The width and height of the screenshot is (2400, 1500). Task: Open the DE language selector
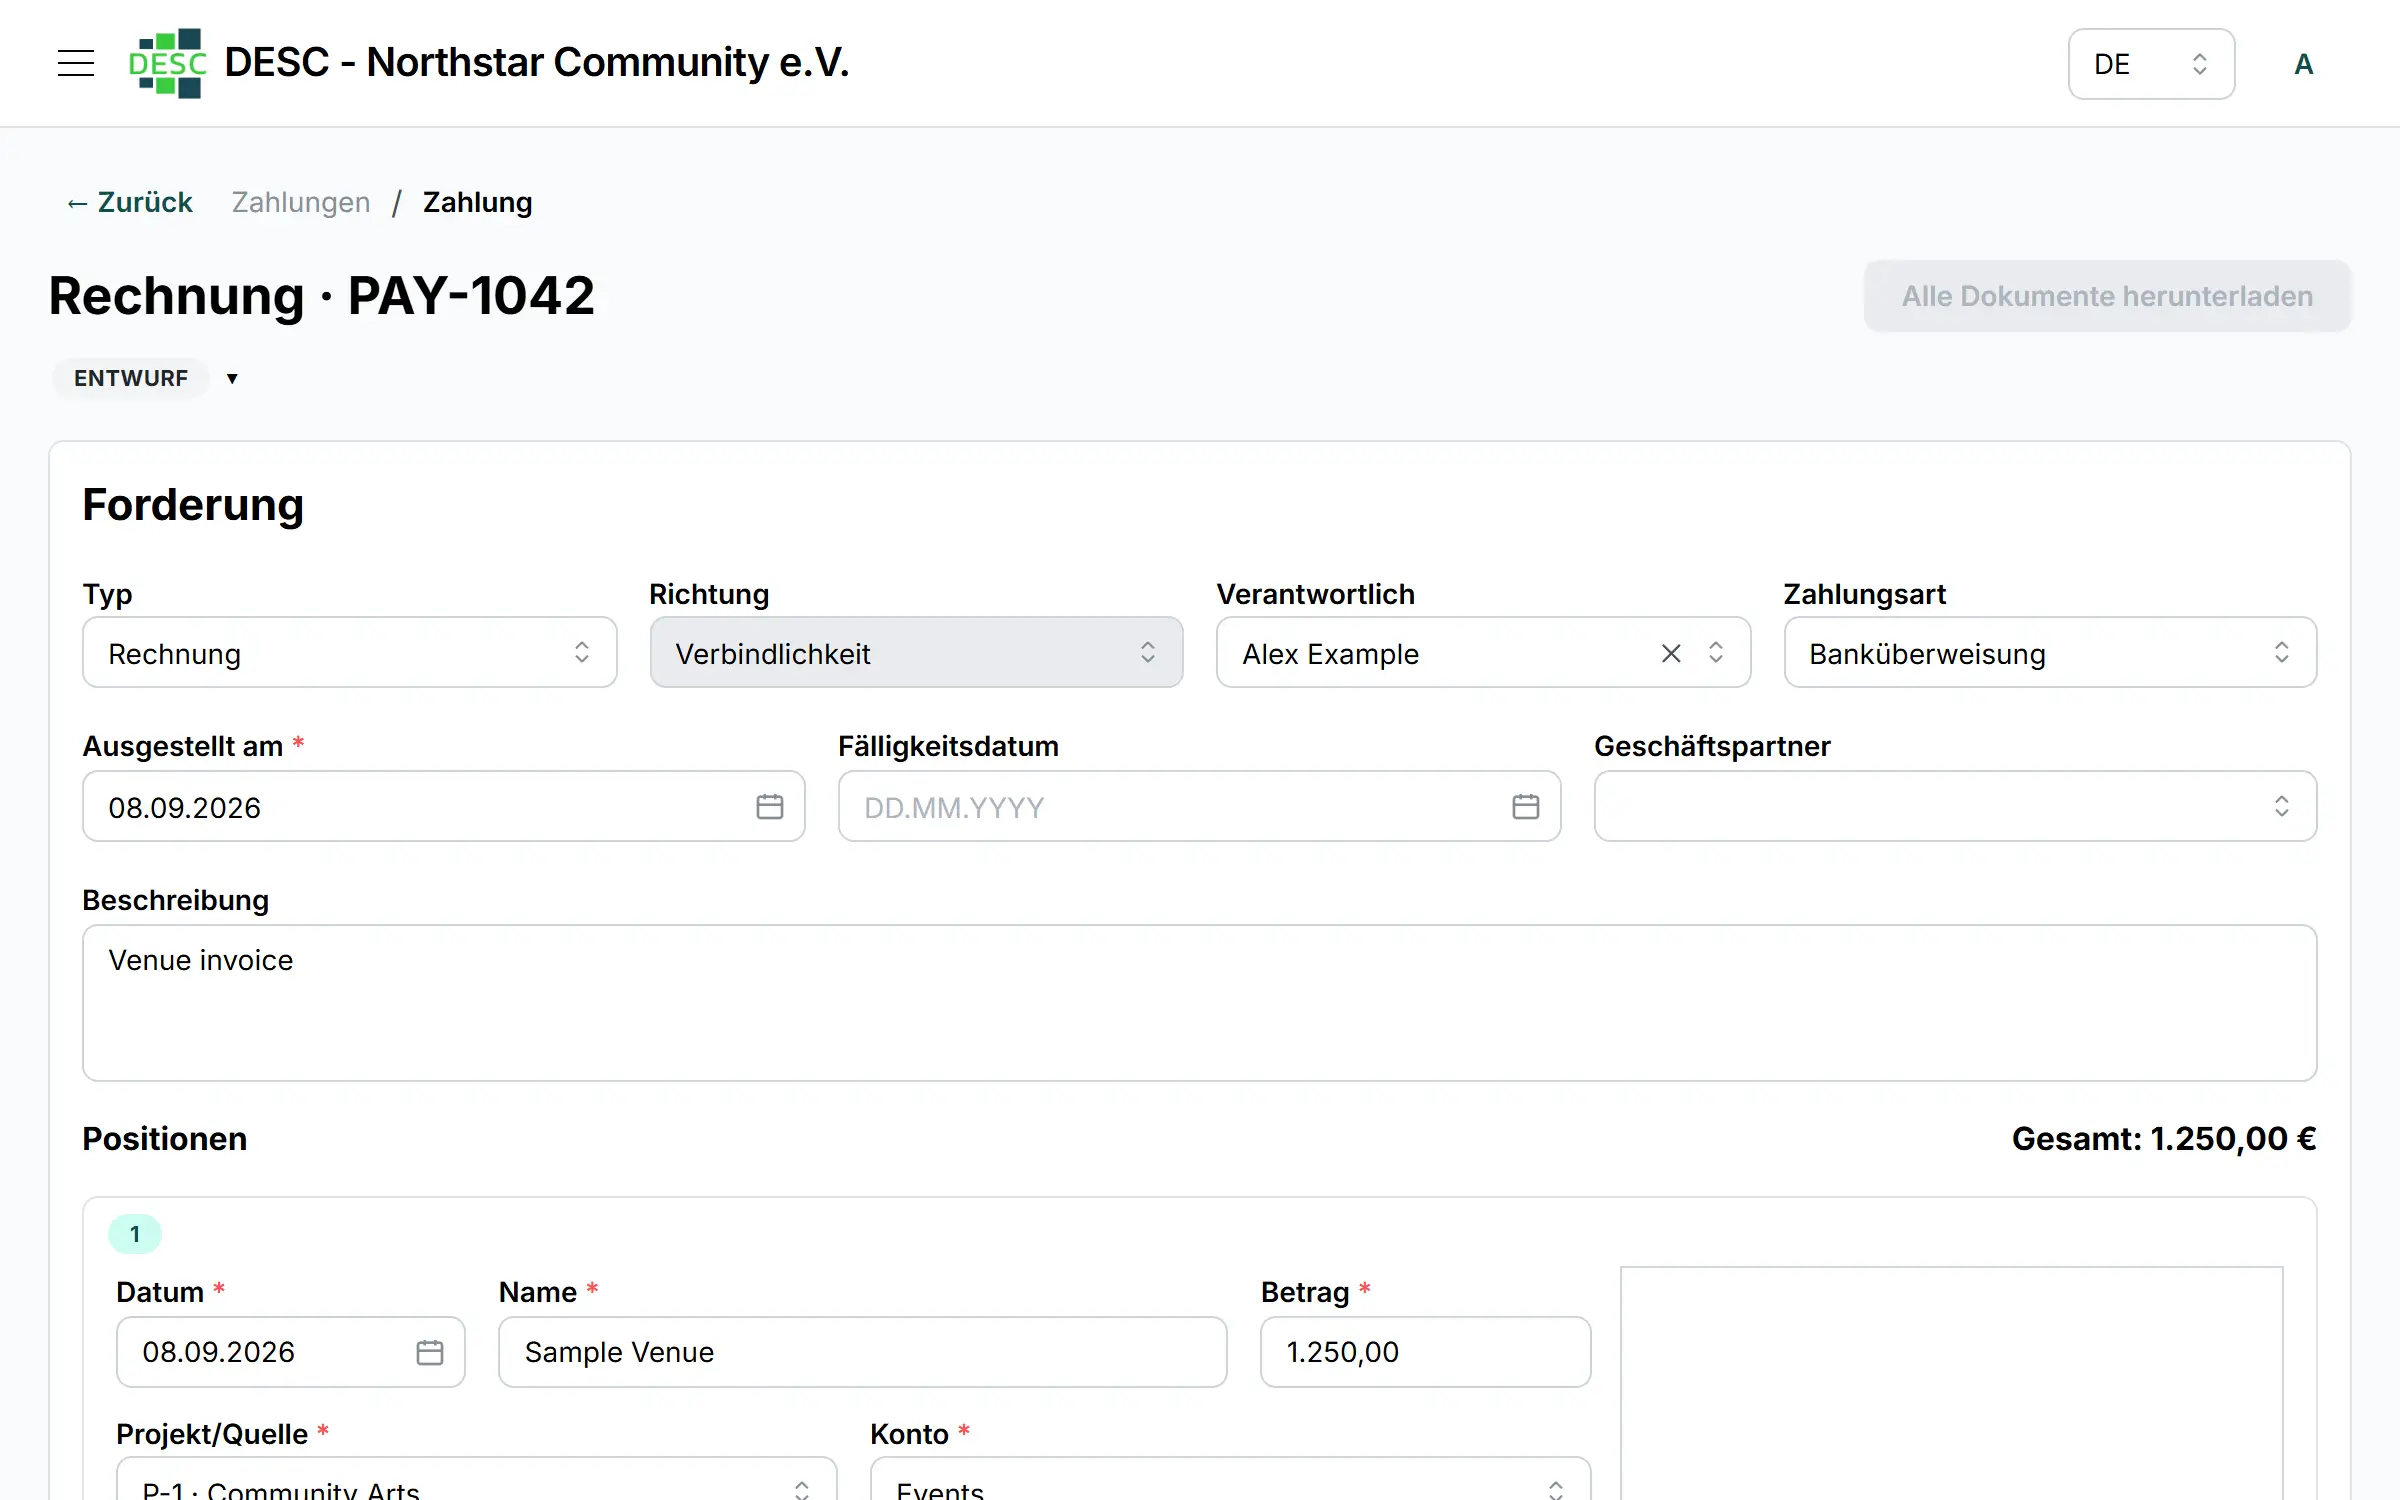pos(2151,64)
